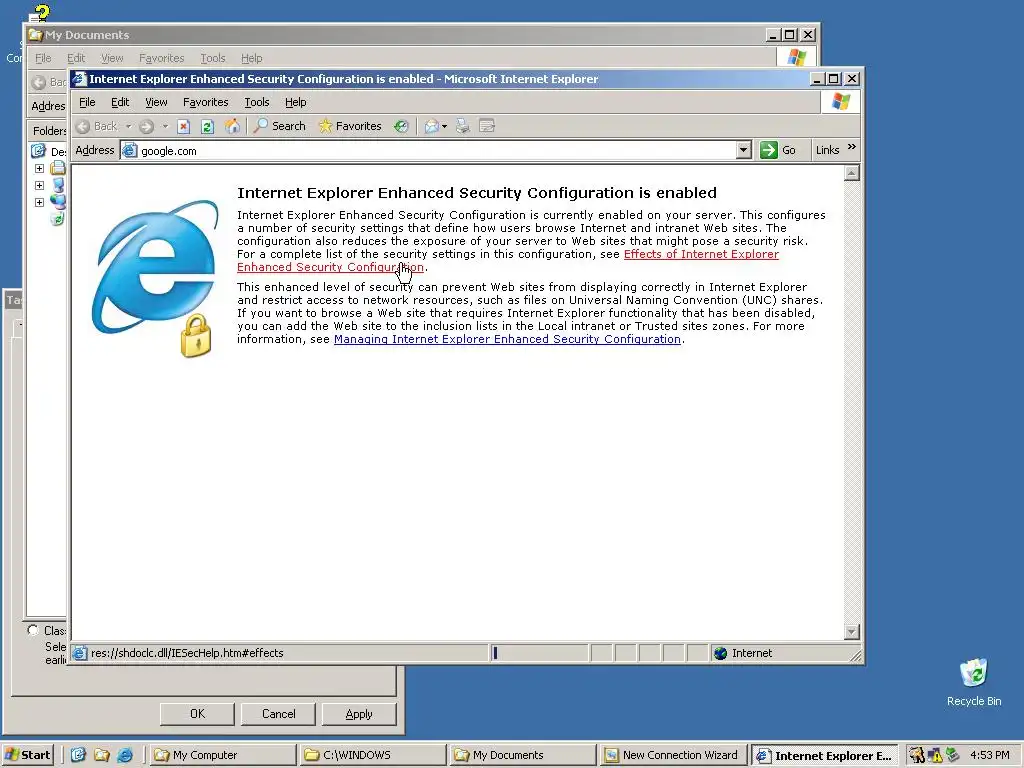Select the Classic radio button in background dialog
The width and height of the screenshot is (1024, 768).
pyautogui.click(x=33, y=630)
